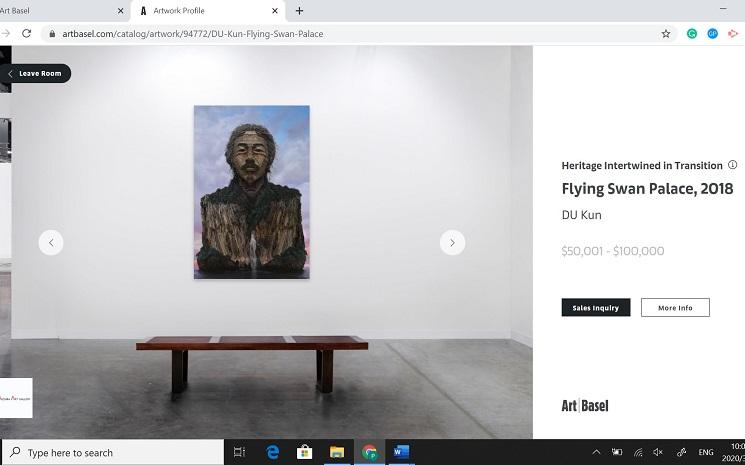Open More Info about the artwork
This screenshot has width=745, height=465.
coord(675,308)
